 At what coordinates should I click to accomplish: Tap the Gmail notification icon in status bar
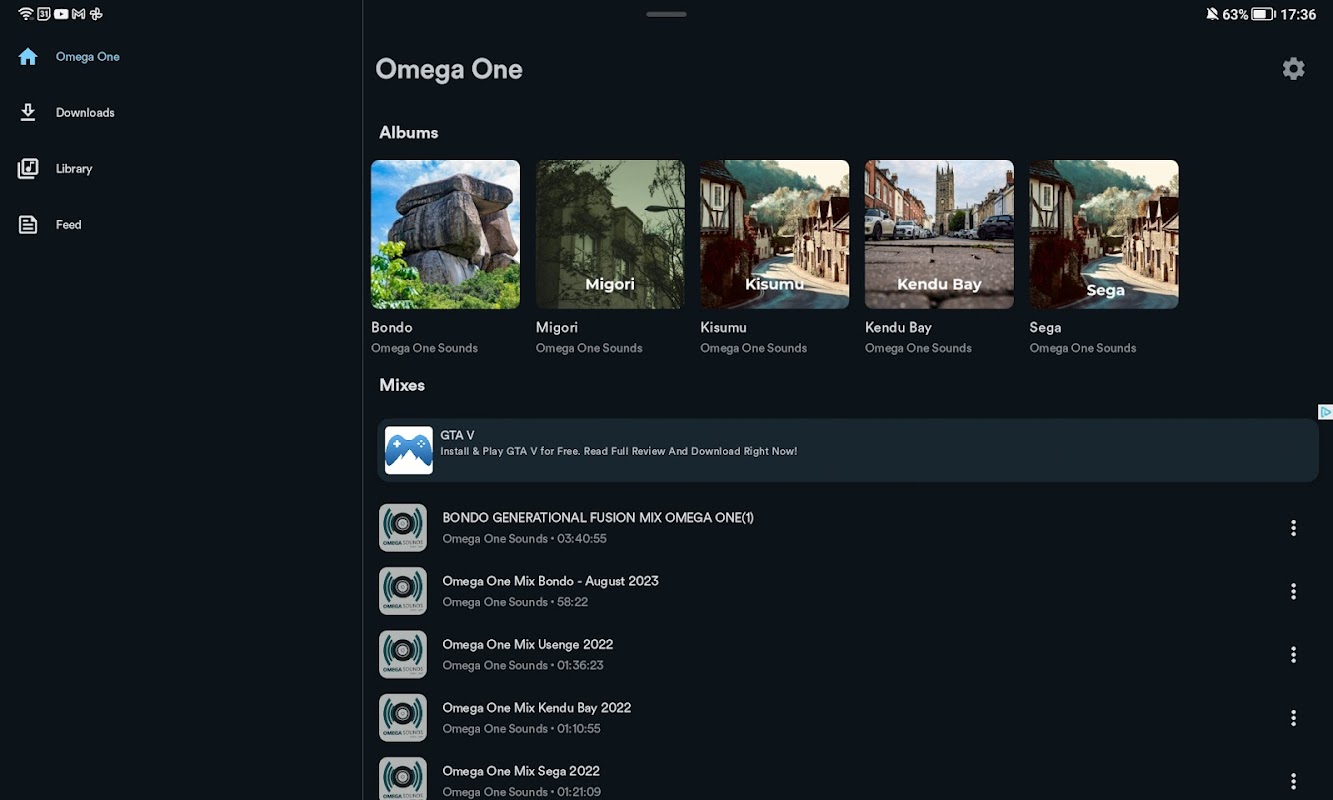coord(79,14)
